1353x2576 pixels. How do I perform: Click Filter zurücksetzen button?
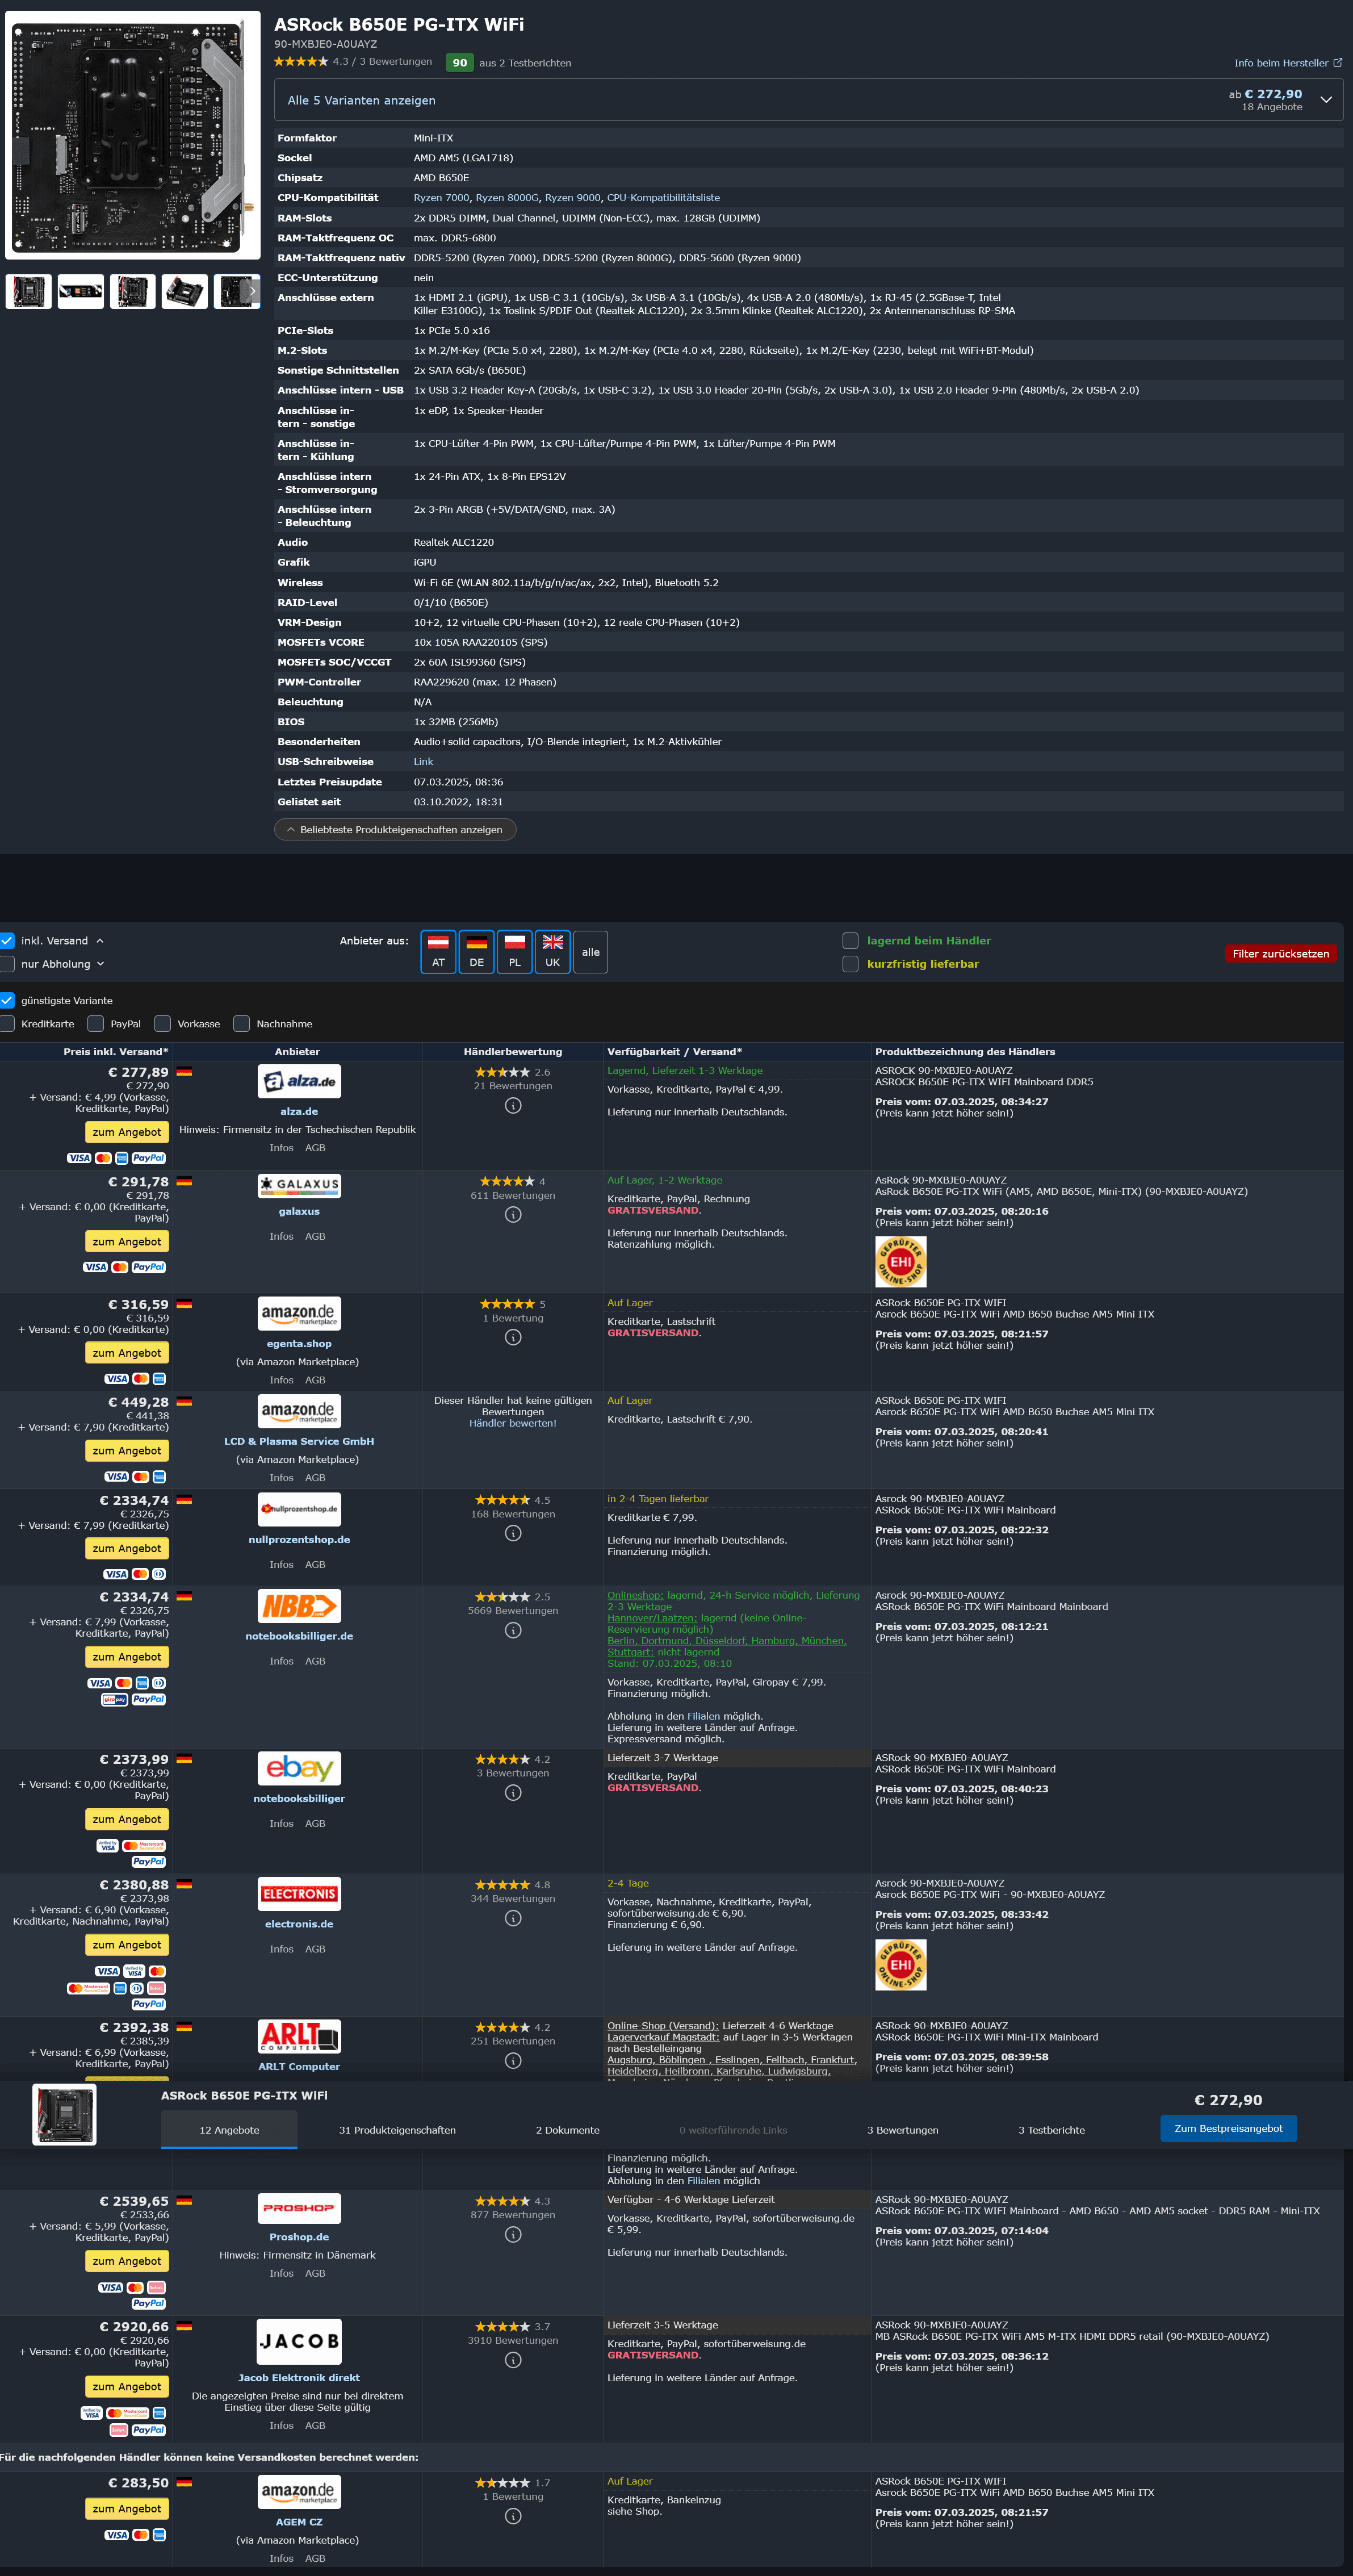(x=1280, y=954)
